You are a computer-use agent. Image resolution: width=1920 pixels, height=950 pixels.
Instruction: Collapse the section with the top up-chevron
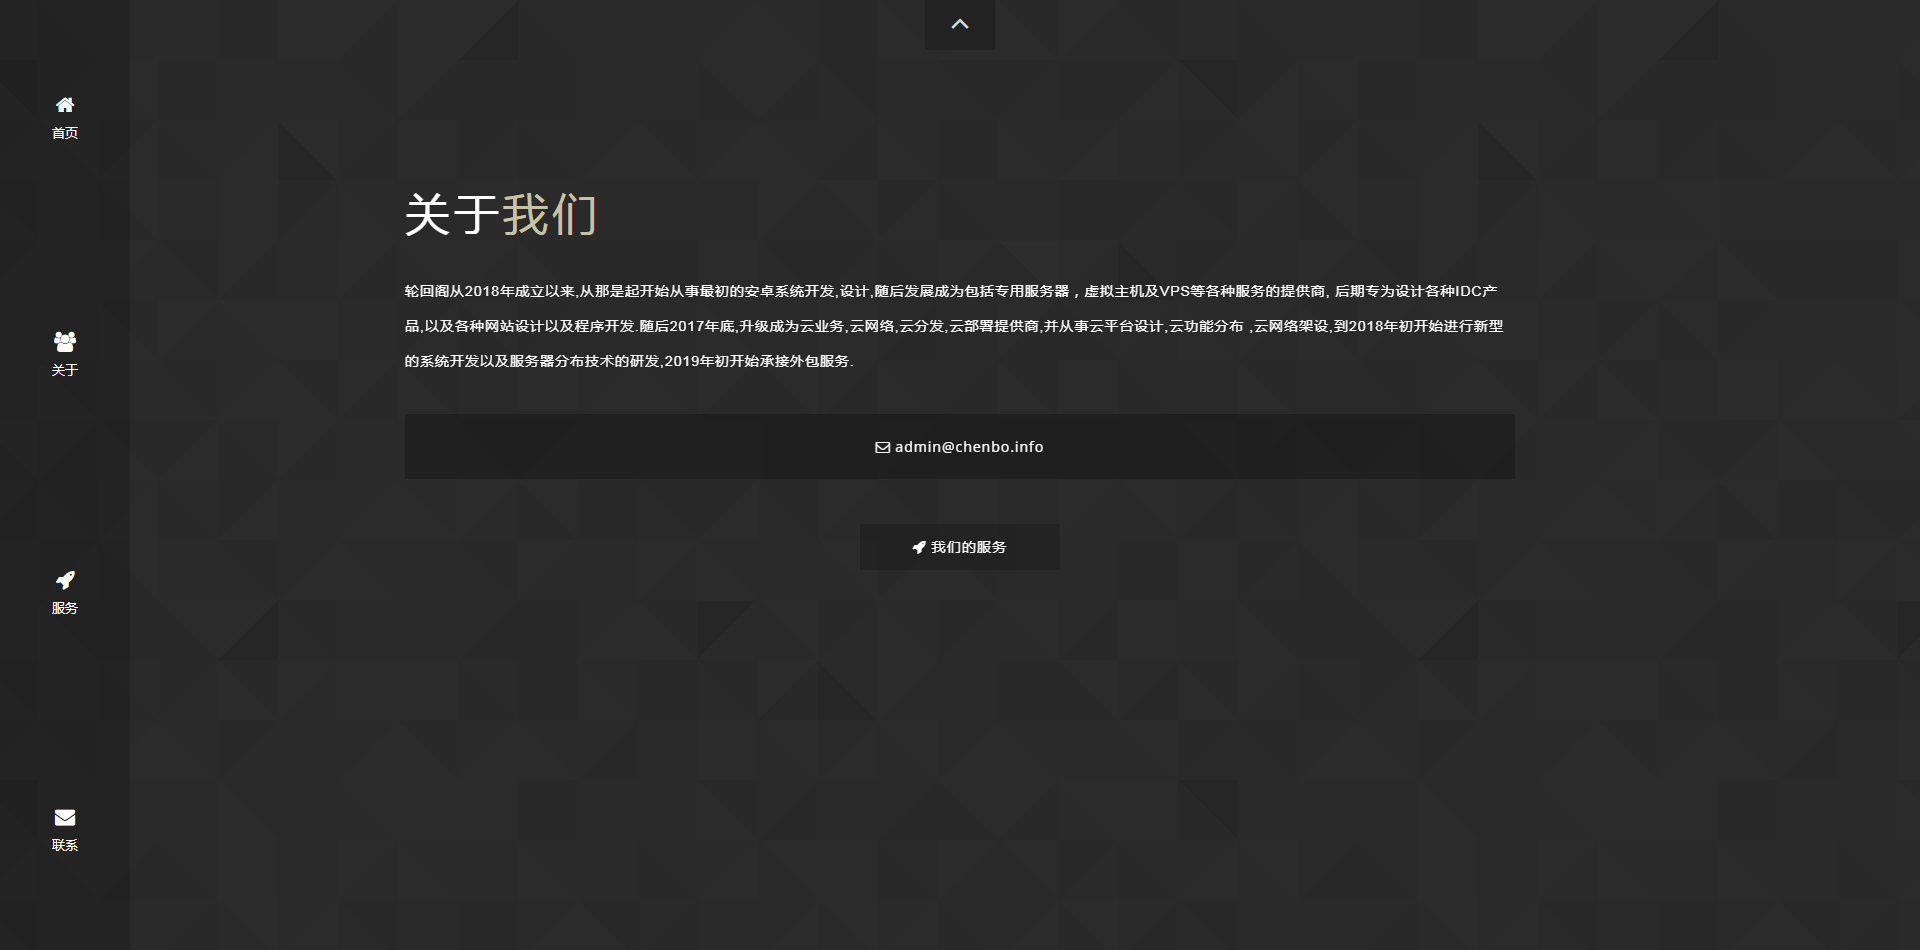click(960, 24)
